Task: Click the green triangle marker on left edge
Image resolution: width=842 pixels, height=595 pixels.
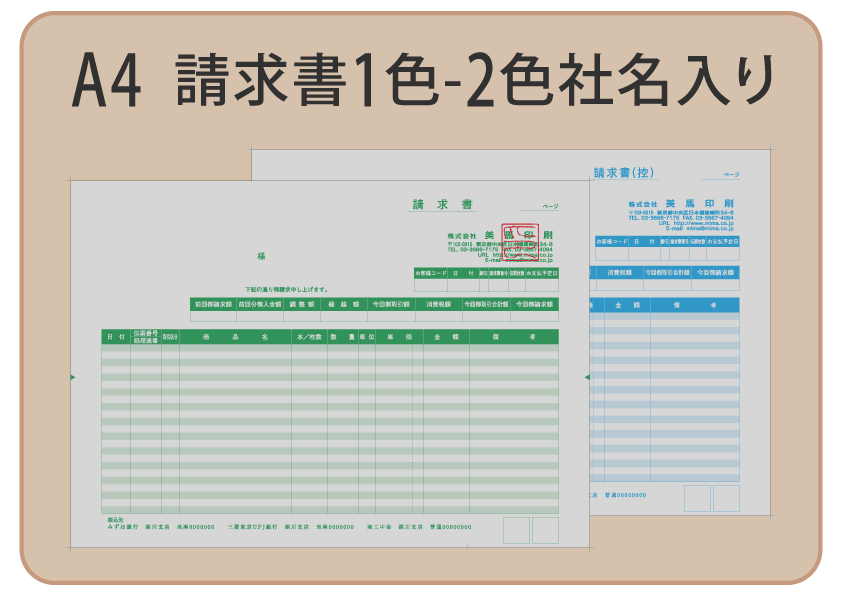Action: (x=72, y=377)
